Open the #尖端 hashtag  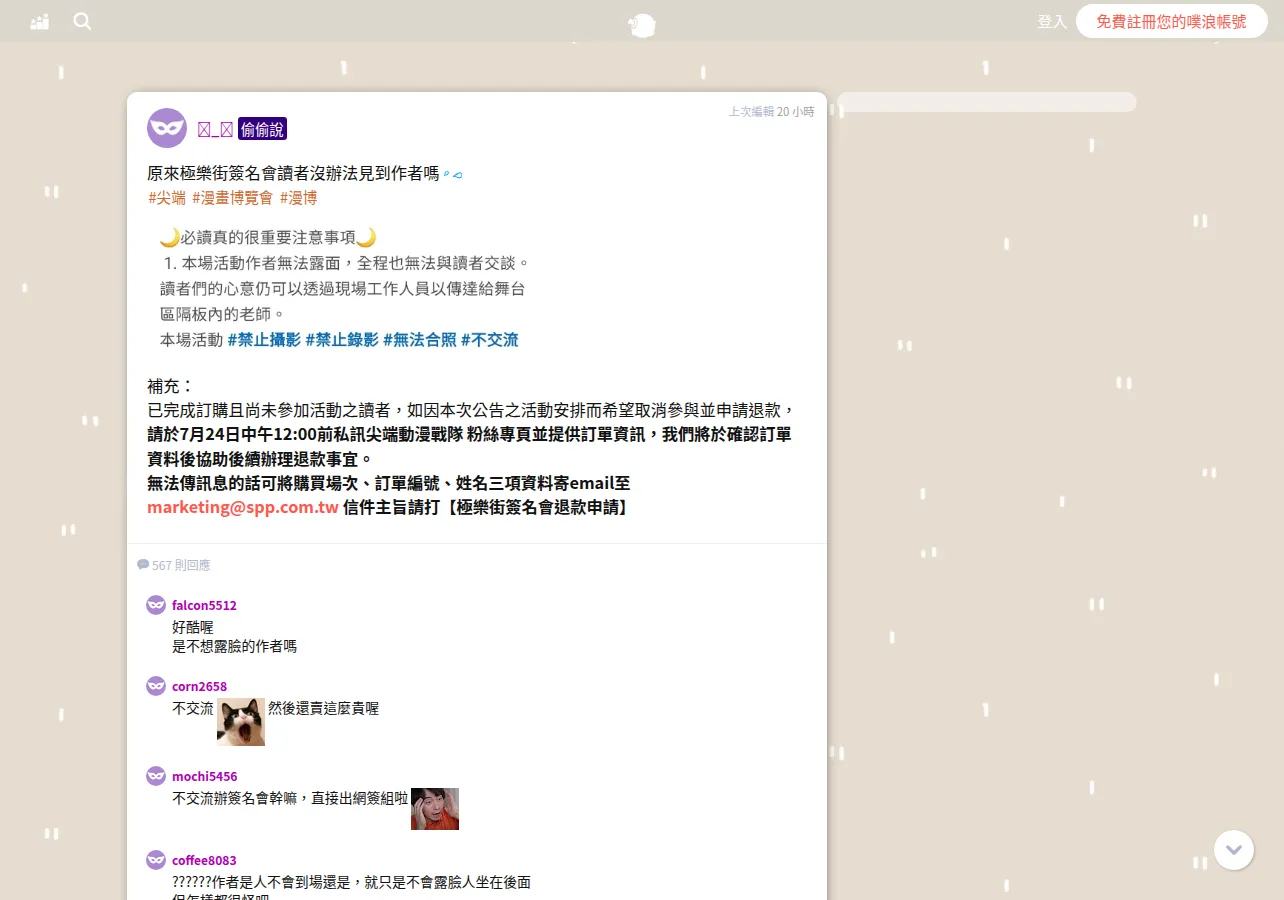[167, 198]
